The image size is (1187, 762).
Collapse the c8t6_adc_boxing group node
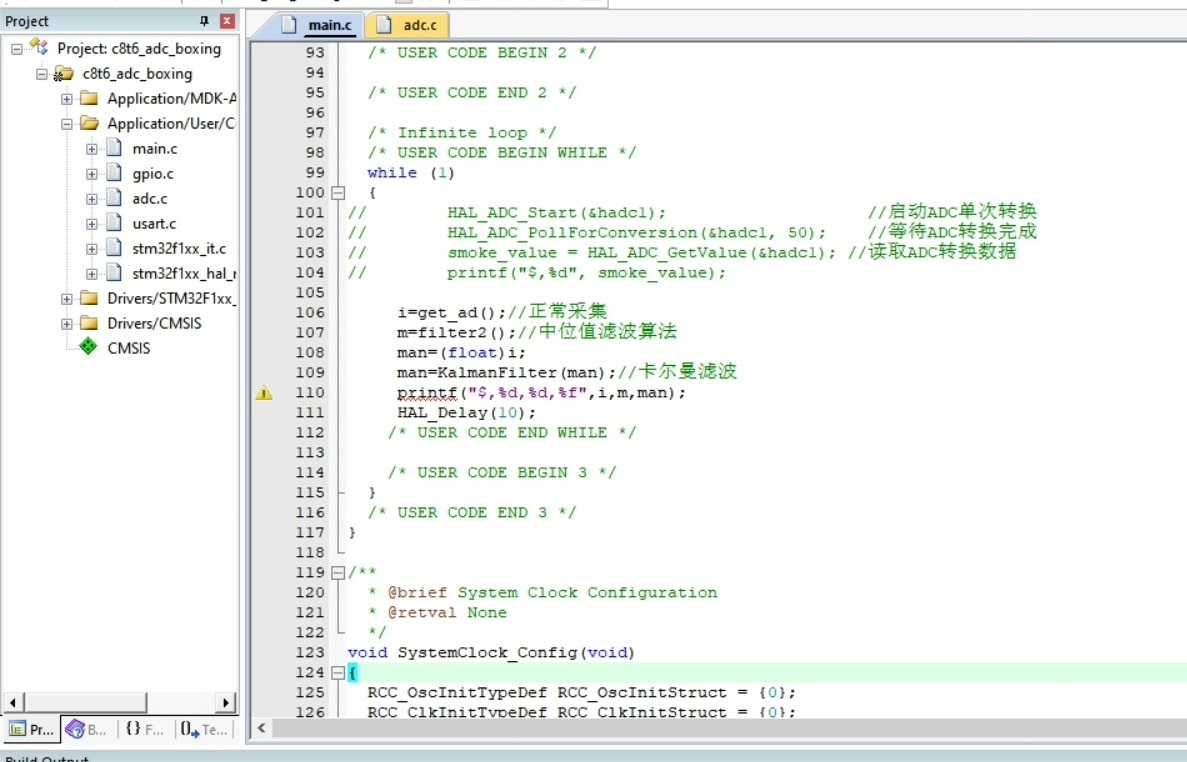click(x=41, y=73)
